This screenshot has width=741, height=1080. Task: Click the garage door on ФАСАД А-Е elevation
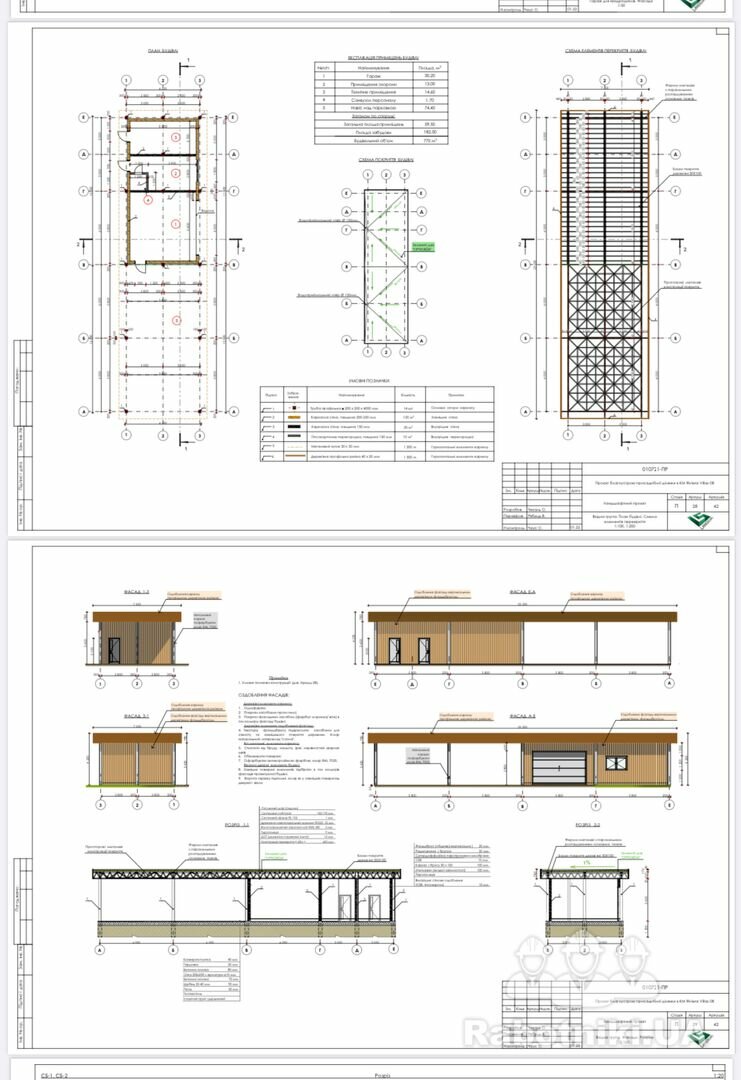click(x=559, y=767)
